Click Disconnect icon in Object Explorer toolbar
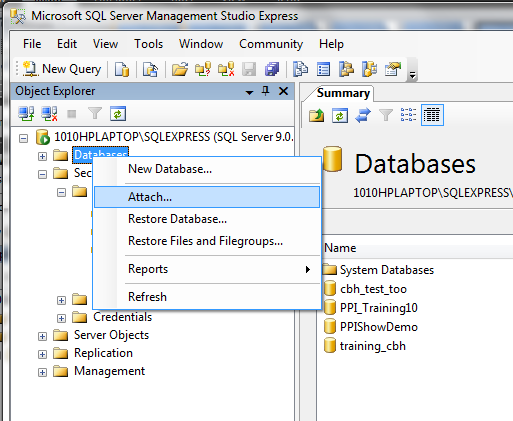Screen dimensions: 513x421 tap(49, 114)
